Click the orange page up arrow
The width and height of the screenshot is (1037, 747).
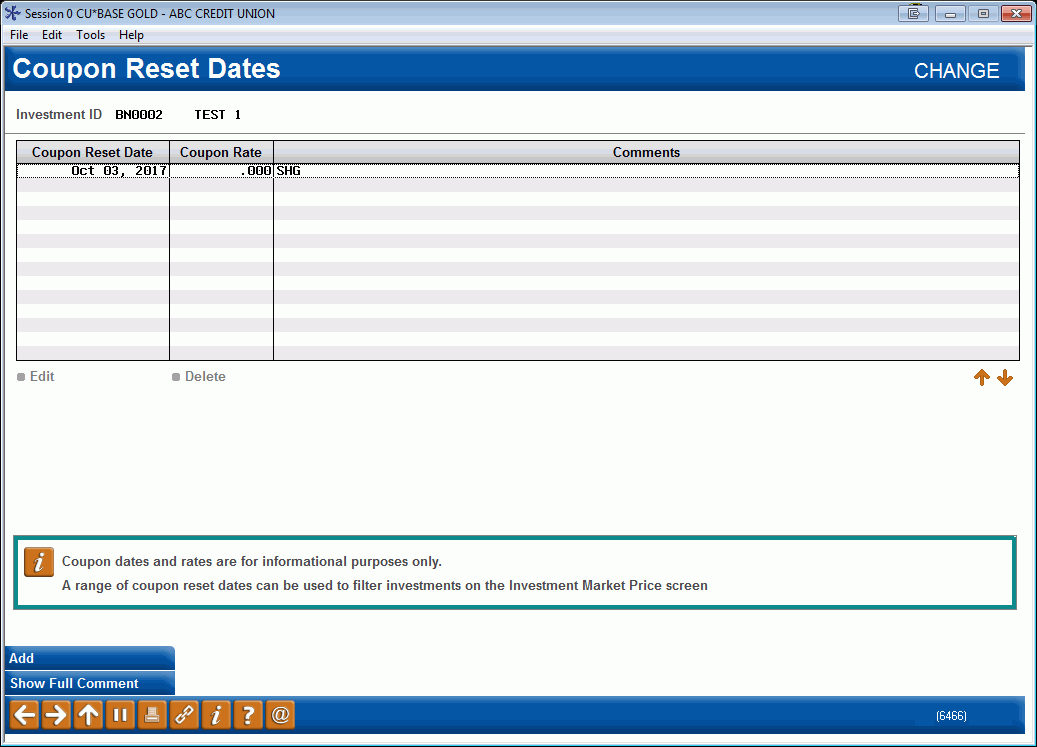click(981, 377)
